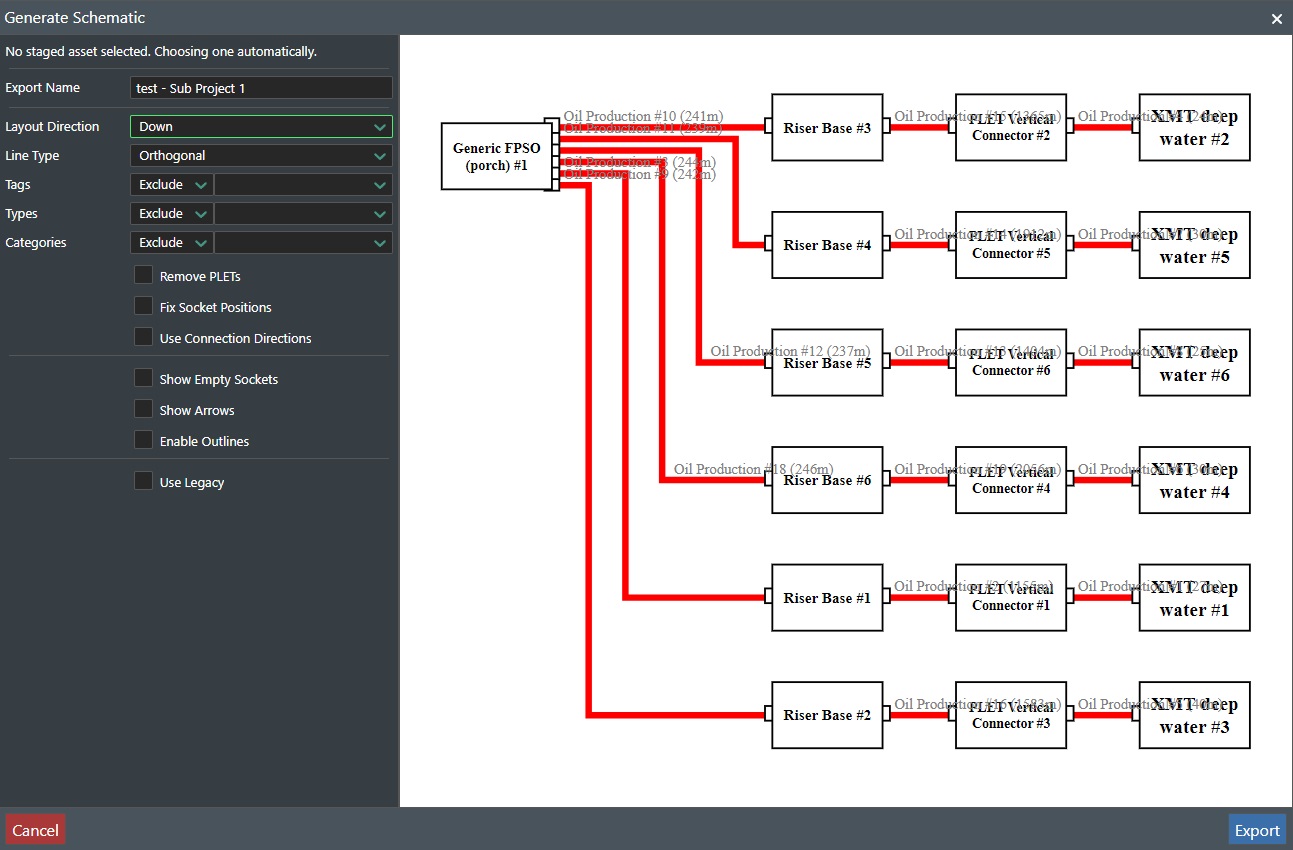Screen dimensions: 1293x850
Task: Tick the Use Legacy checkbox
Action: pyautogui.click(x=144, y=481)
